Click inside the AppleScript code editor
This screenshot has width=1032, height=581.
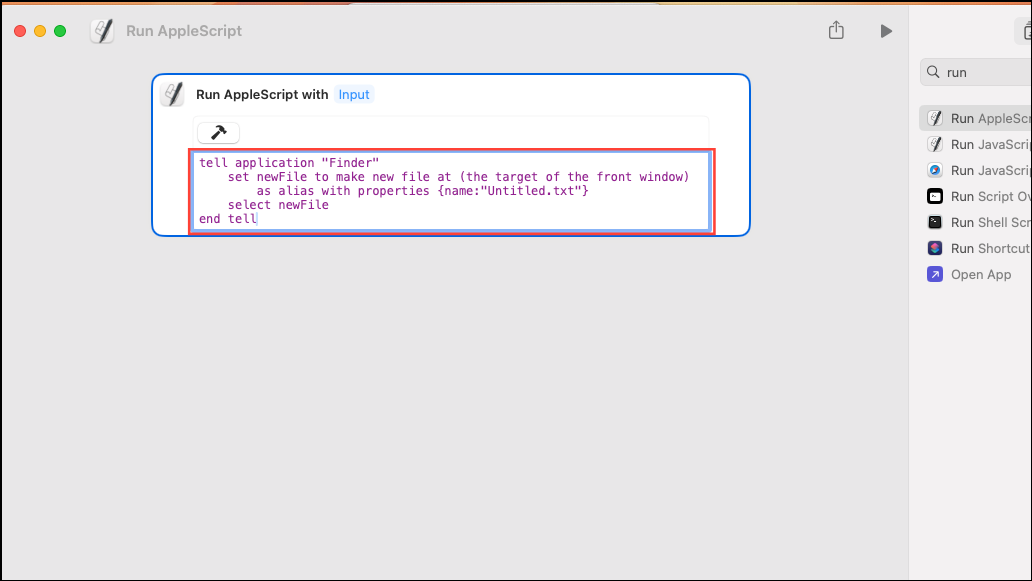(x=450, y=191)
